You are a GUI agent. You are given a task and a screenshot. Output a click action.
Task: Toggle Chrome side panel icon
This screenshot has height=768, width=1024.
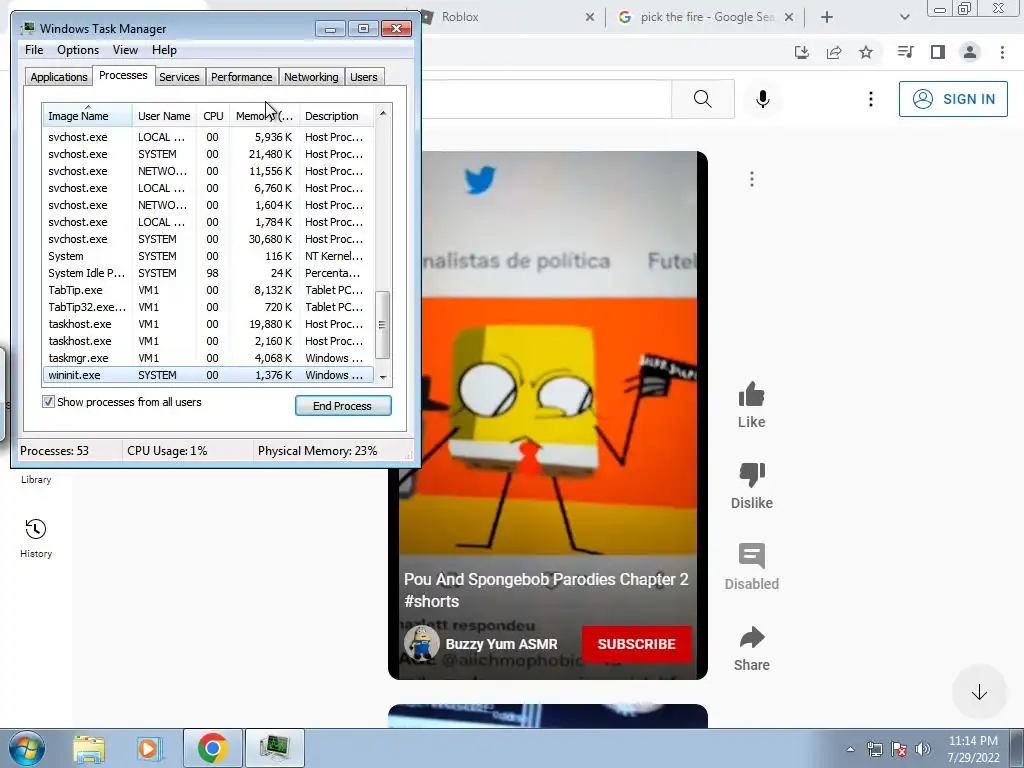click(938, 52)
